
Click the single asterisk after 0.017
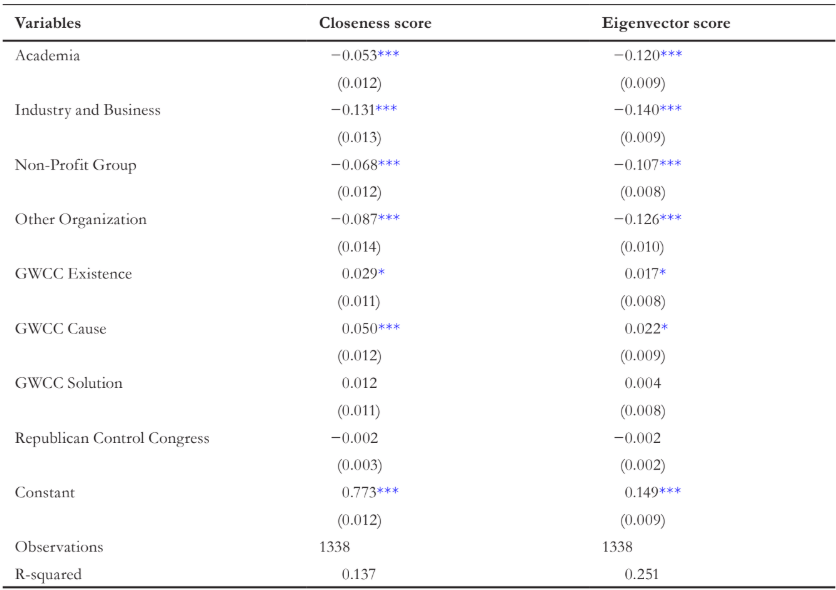click(663, 273)
